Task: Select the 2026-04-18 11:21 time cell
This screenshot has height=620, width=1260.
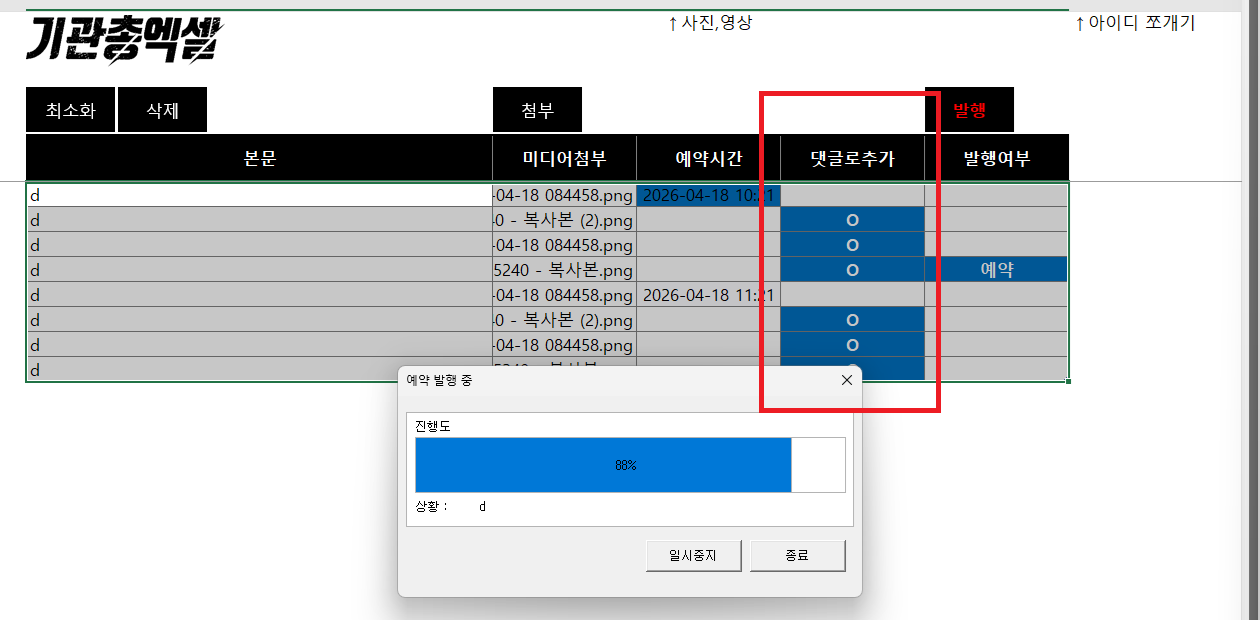Action: 708,295
